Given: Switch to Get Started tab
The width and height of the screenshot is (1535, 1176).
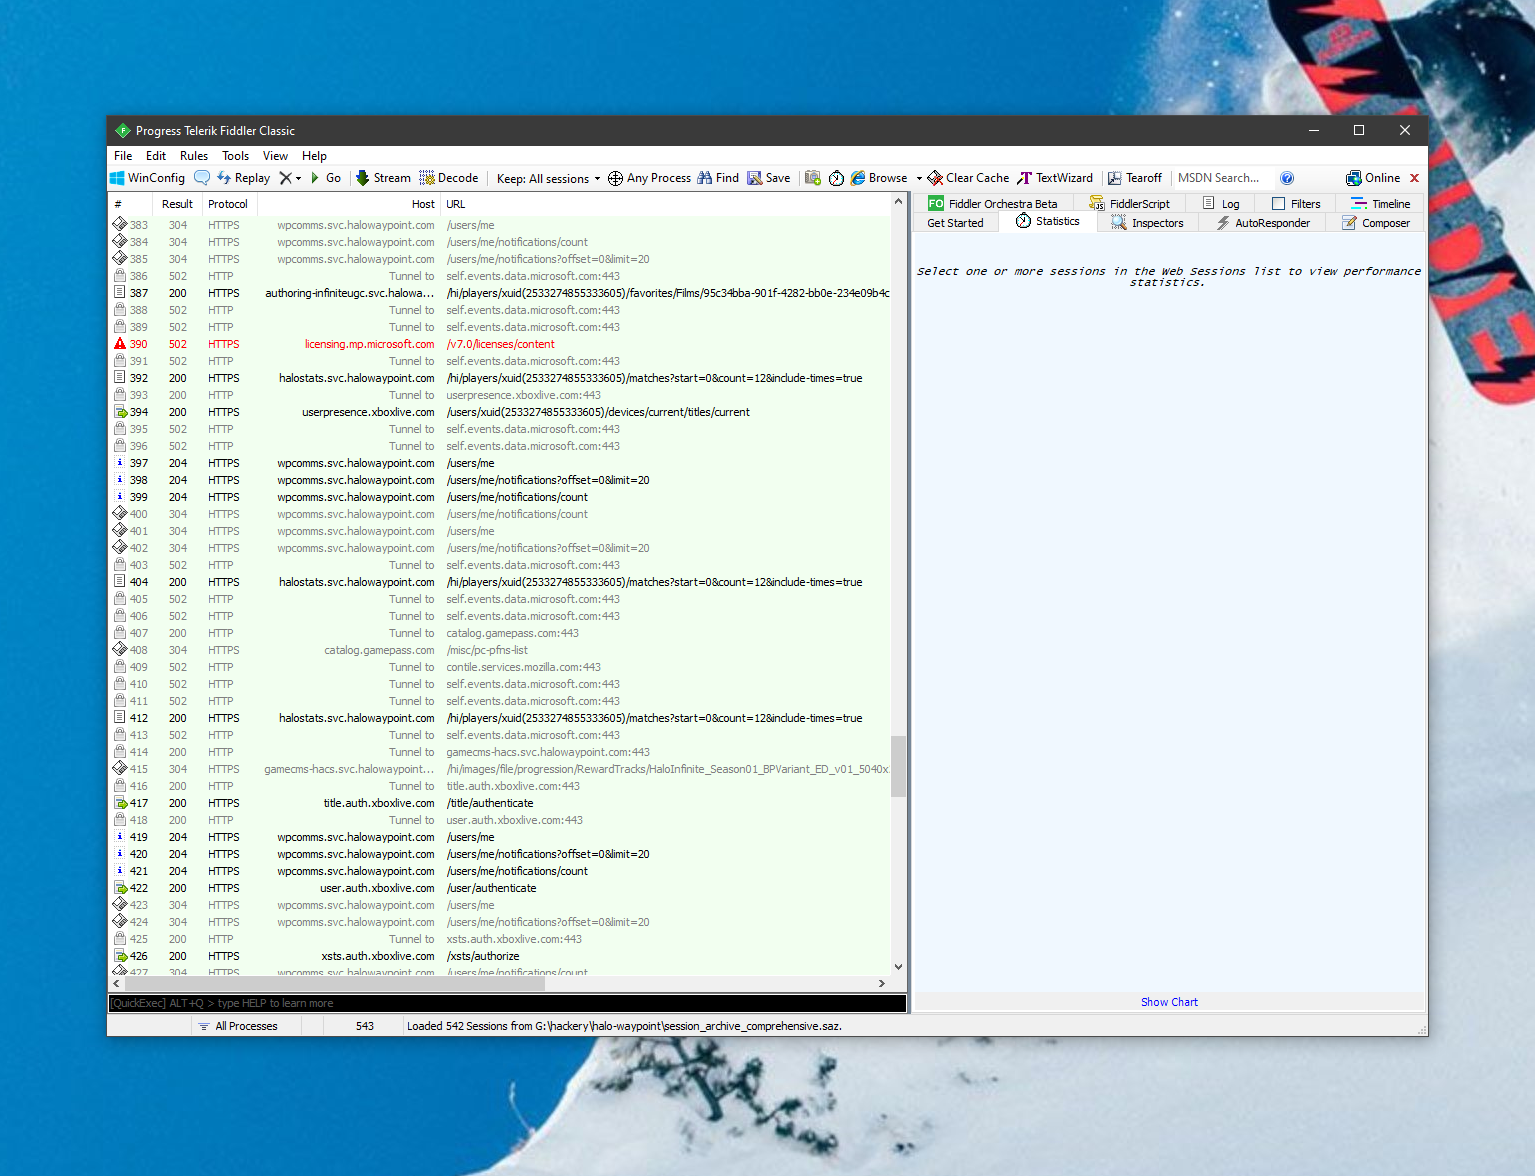Looking at the screenshot, I should [955, 223].
